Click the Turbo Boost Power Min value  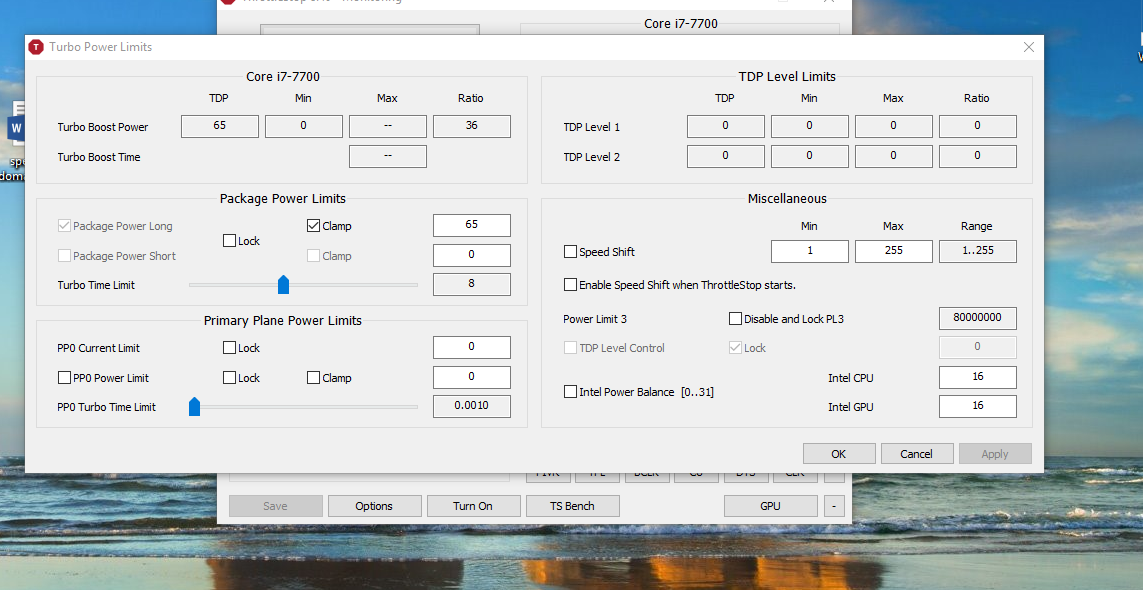303,126
